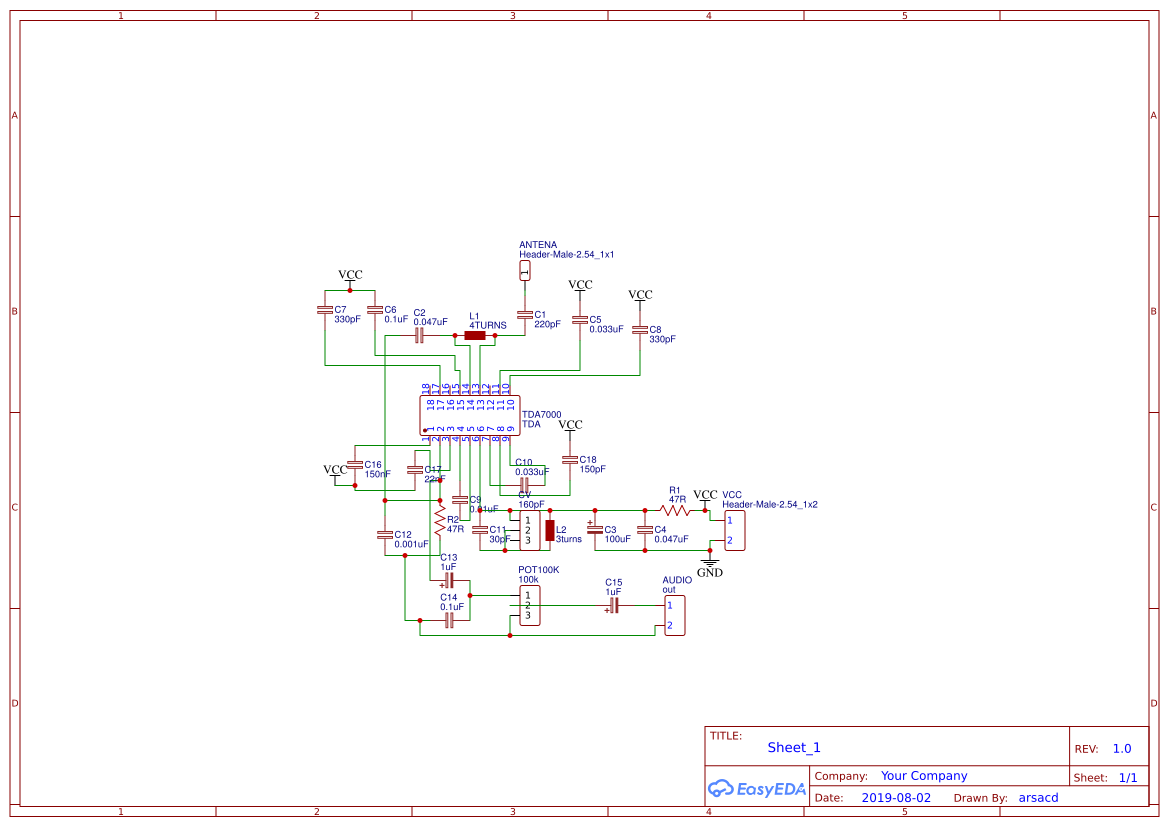Viewport: 1169px width, 827px height.
Task: Select capacitor C1 symbol below antenna
Action: coord(525,315)
